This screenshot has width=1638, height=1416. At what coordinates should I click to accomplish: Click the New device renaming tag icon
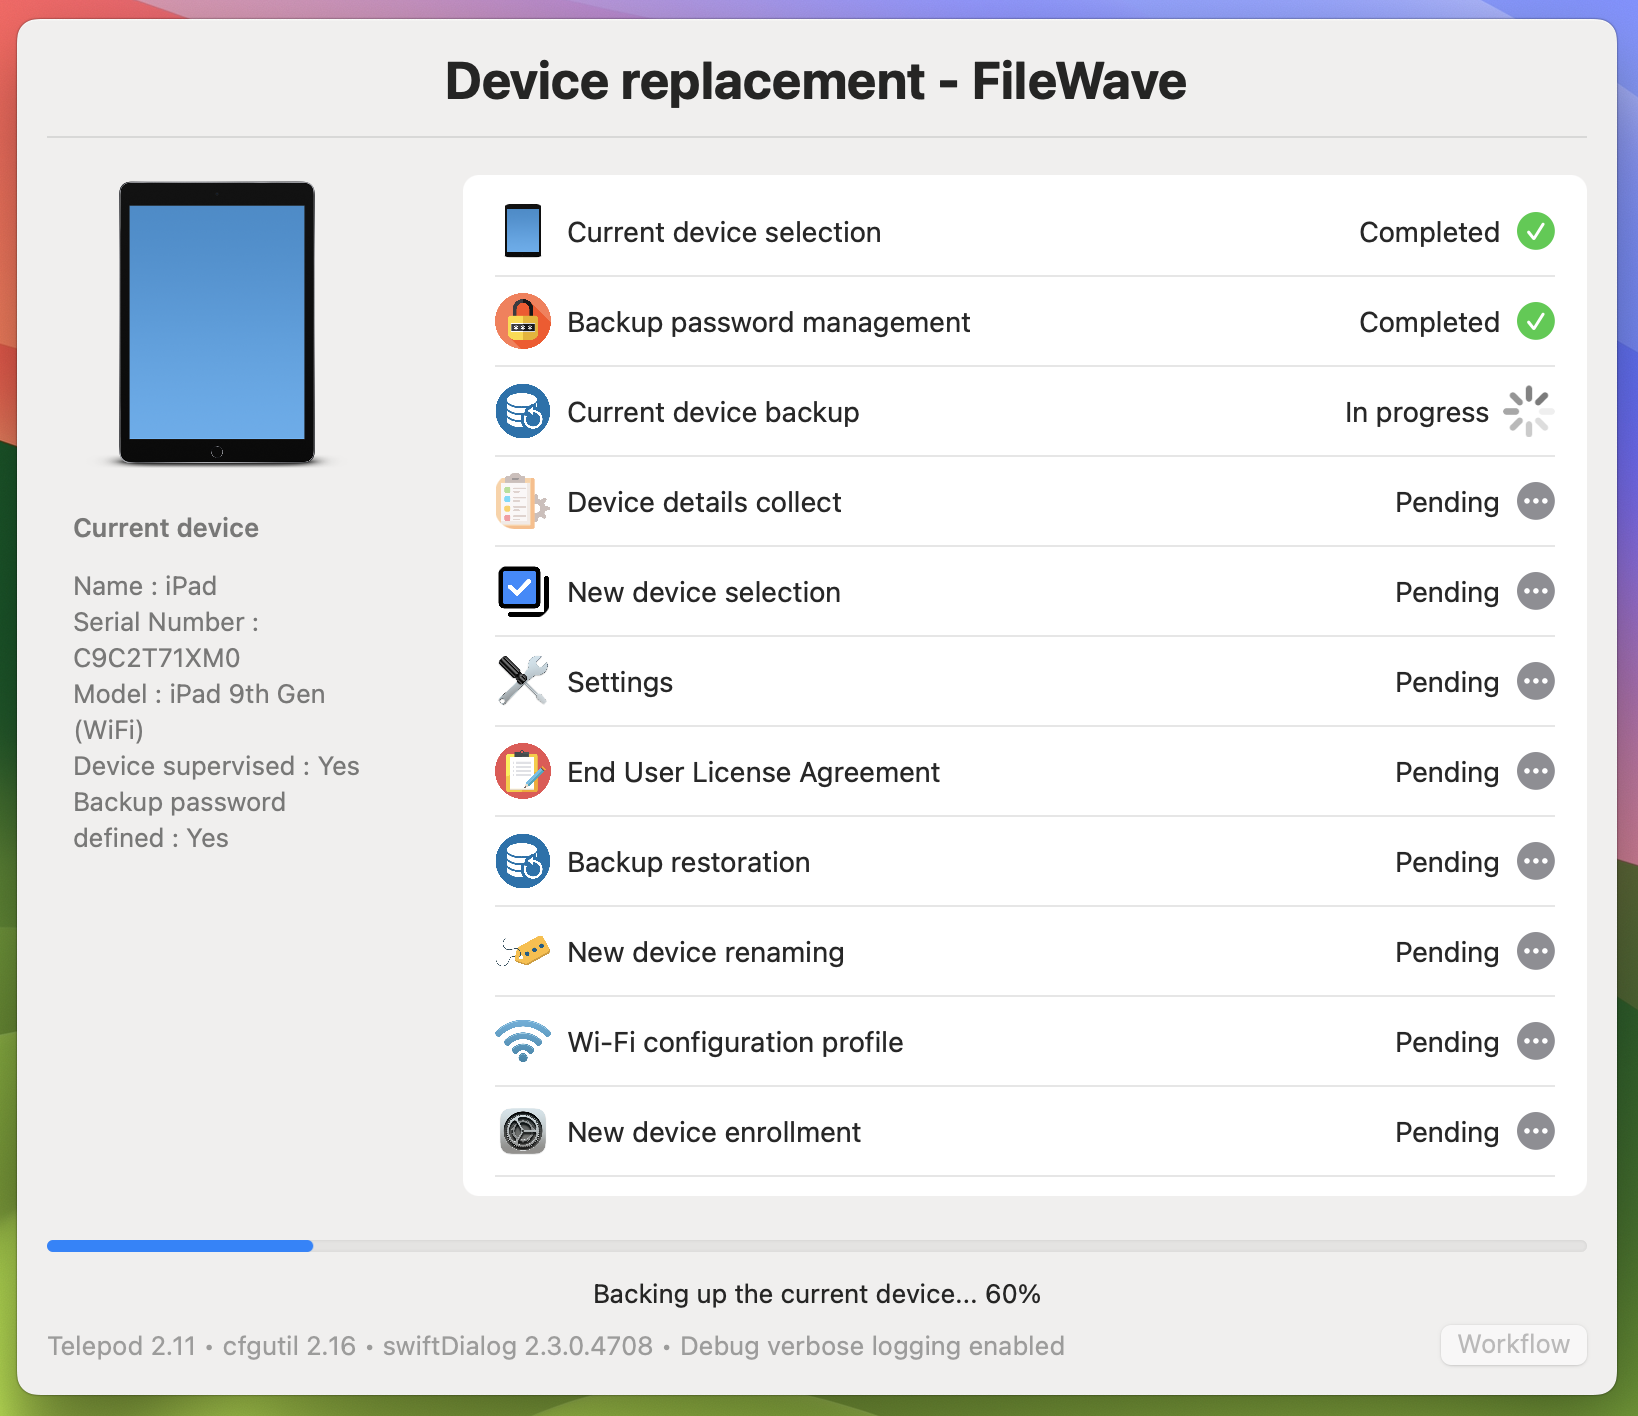coord(523,951)
